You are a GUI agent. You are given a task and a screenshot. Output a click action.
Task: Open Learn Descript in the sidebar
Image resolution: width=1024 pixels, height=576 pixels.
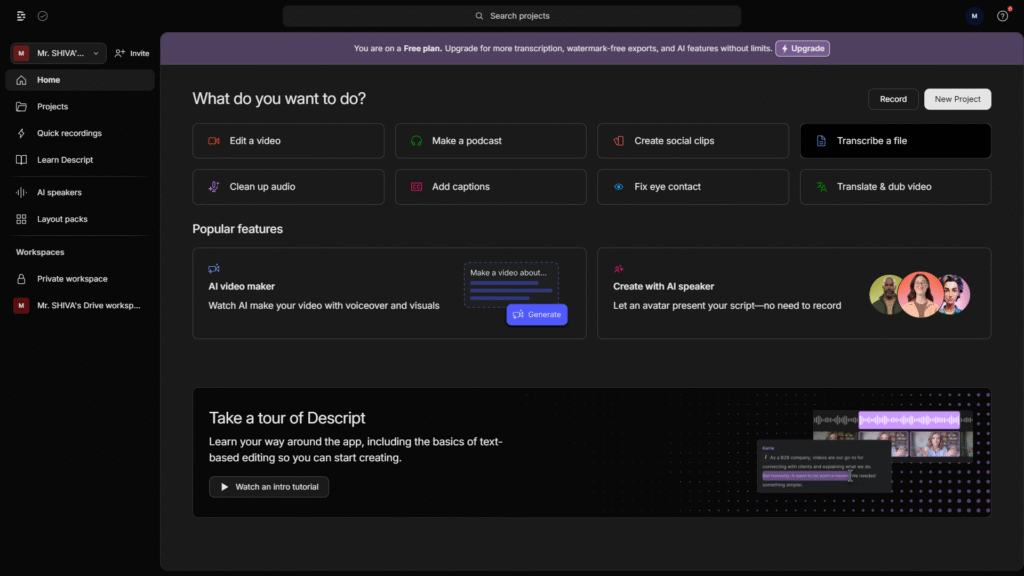80,160
